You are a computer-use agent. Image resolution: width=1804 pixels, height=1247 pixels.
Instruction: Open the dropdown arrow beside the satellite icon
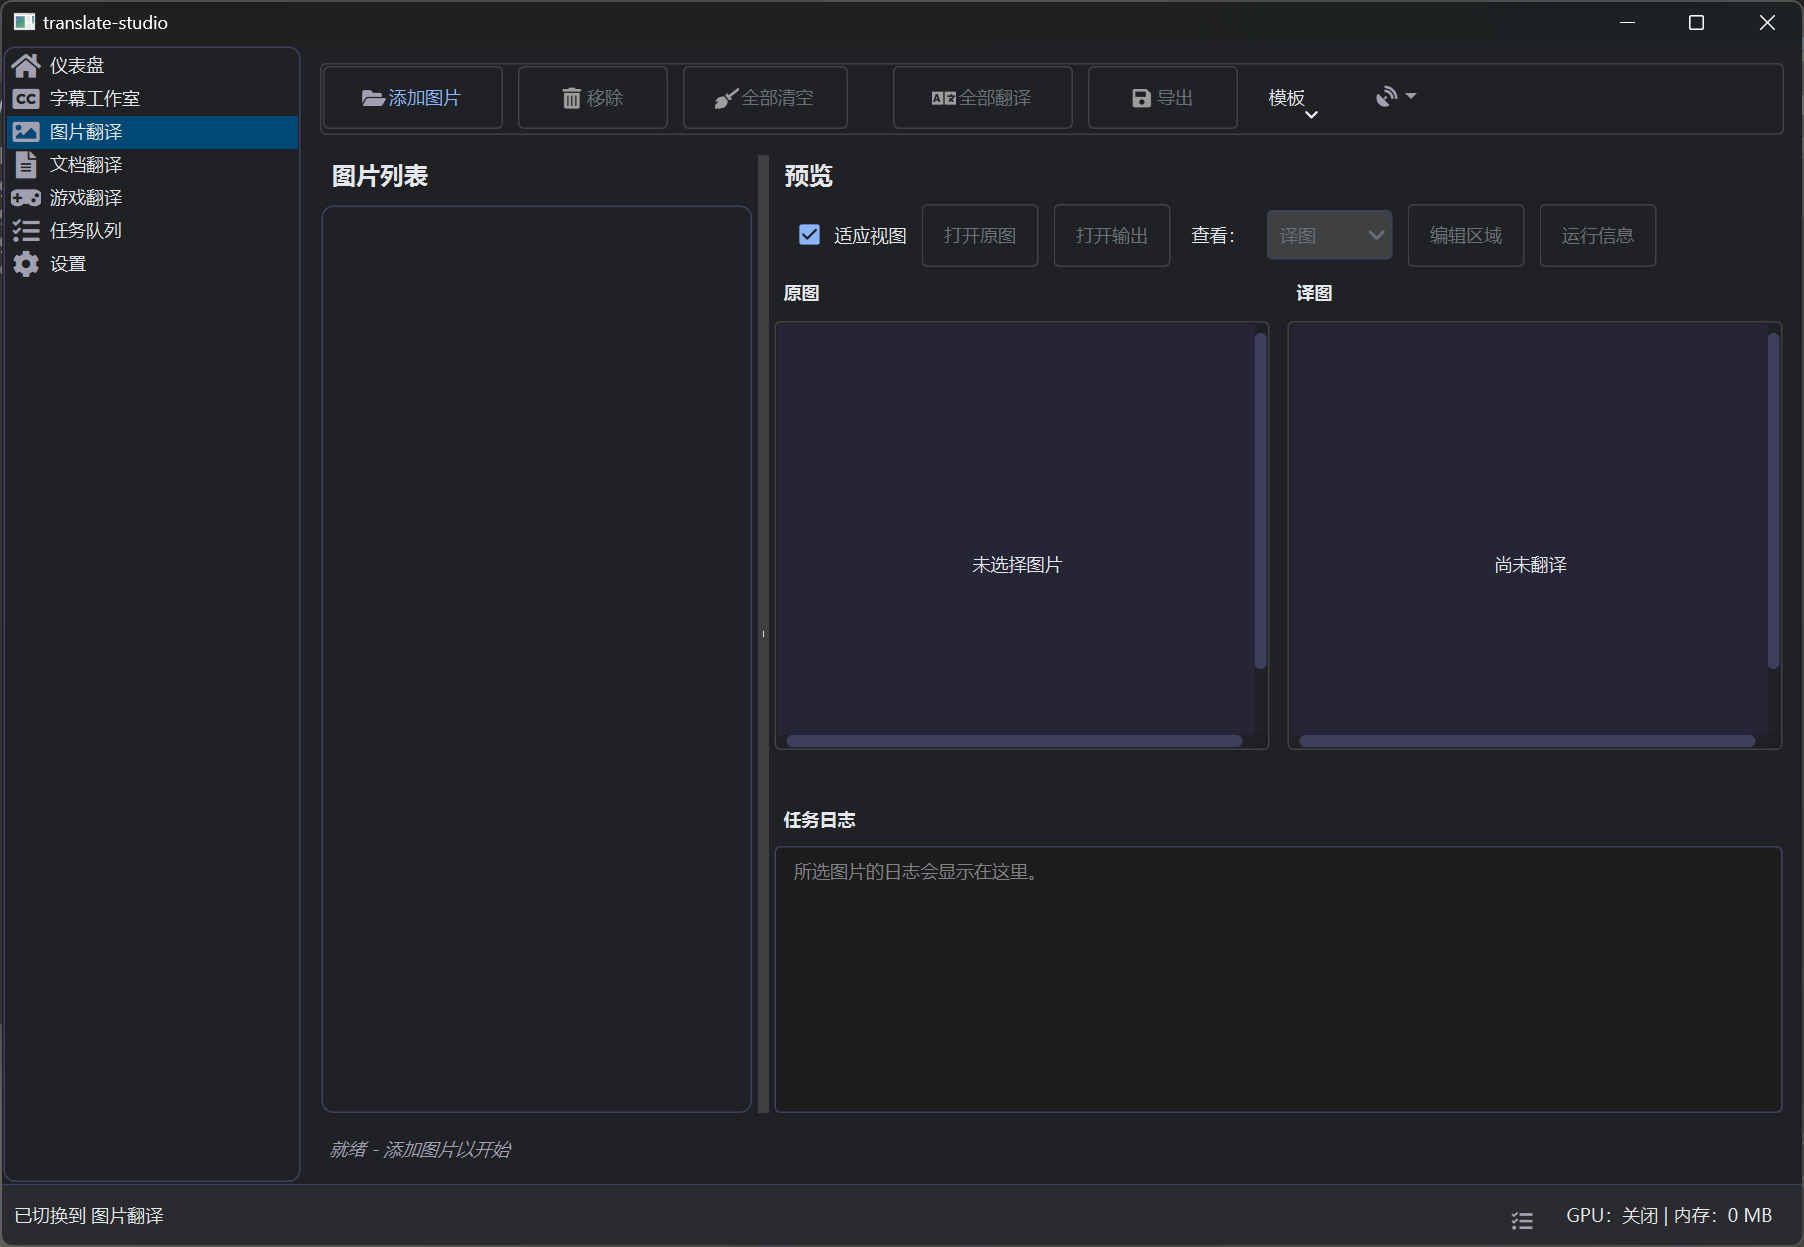1410,96
